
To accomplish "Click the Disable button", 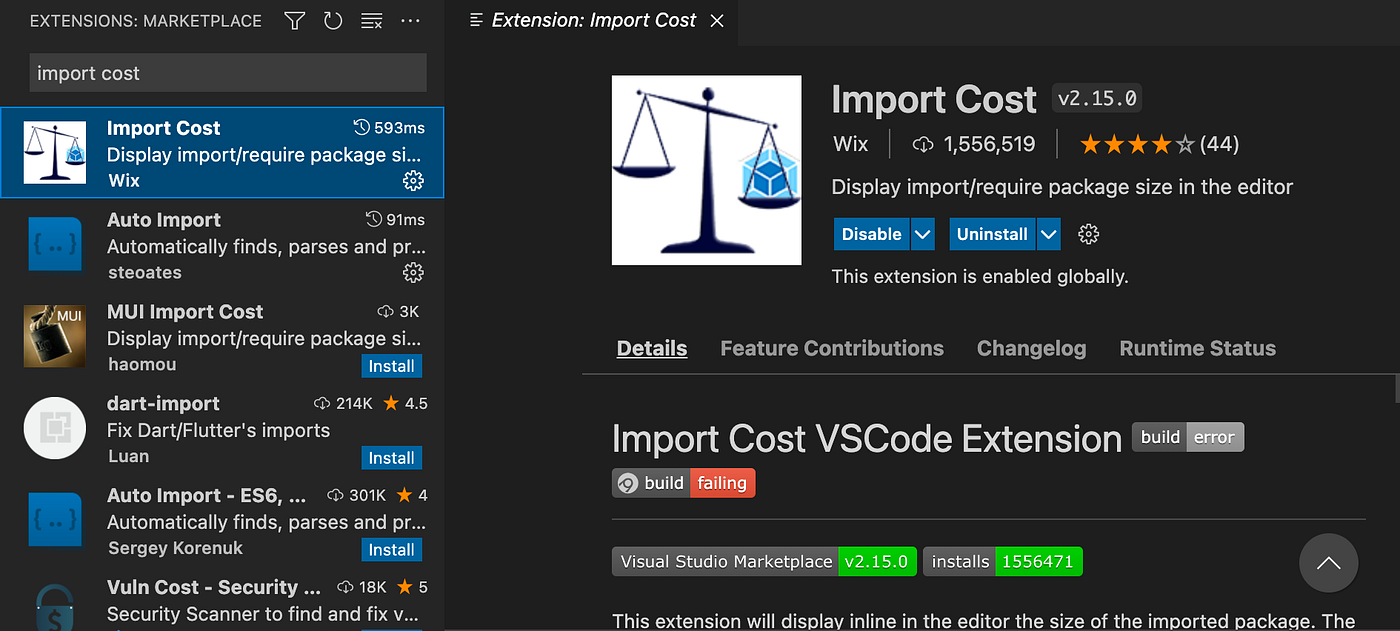I will (x=872, y=234).
